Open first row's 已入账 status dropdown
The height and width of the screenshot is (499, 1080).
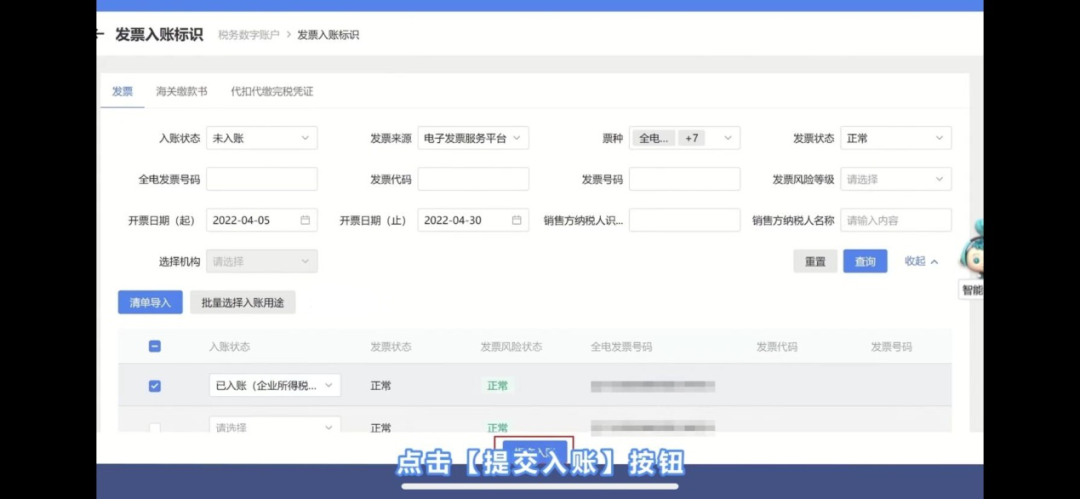(274, 386)
